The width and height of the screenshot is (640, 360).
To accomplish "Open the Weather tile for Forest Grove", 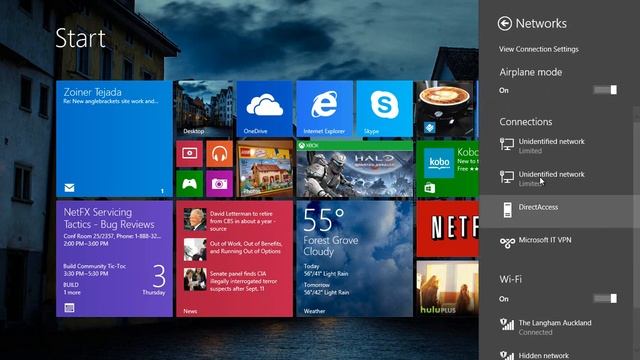I will (355, 259).
